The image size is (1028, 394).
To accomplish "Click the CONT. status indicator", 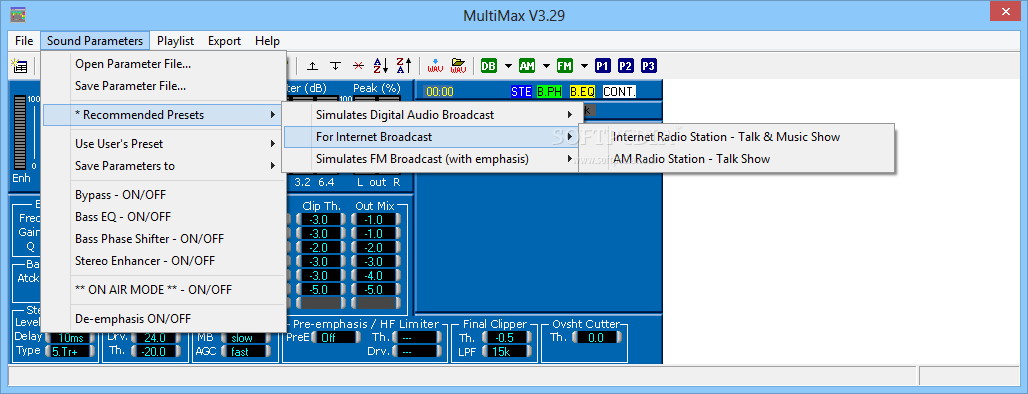I will 619,92.
